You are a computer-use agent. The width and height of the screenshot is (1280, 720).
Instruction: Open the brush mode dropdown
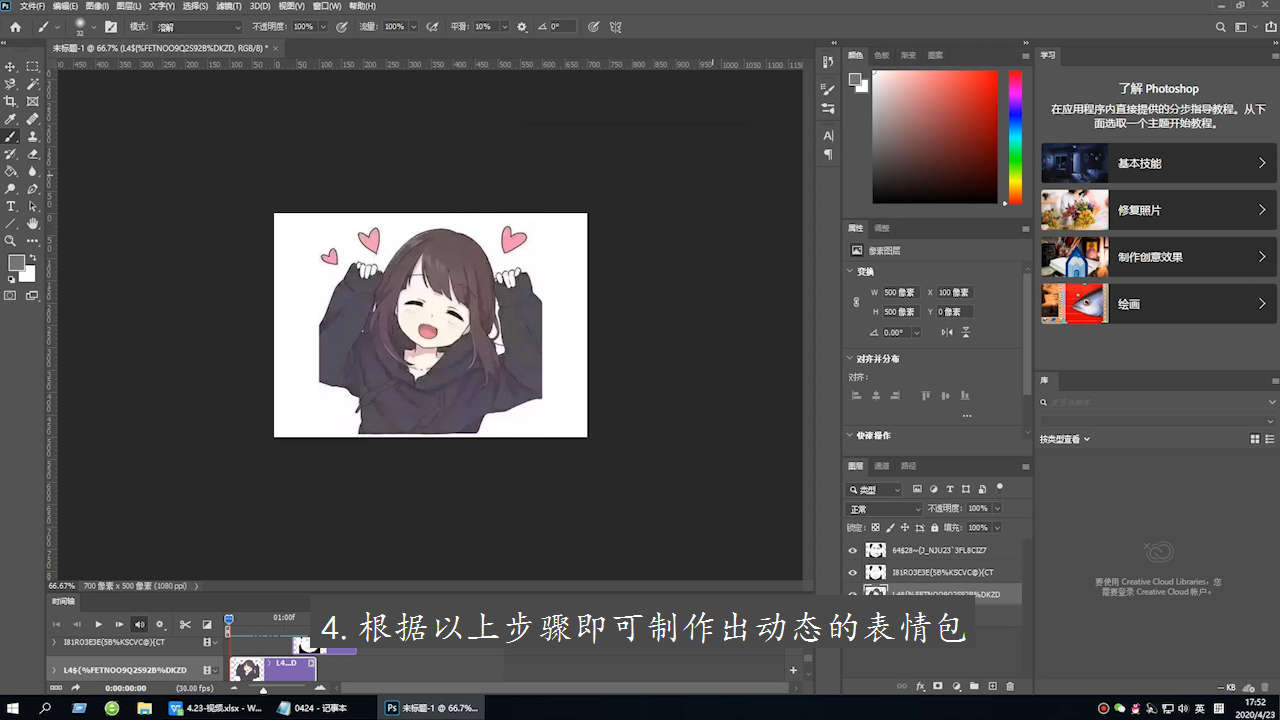coord(199,27)
